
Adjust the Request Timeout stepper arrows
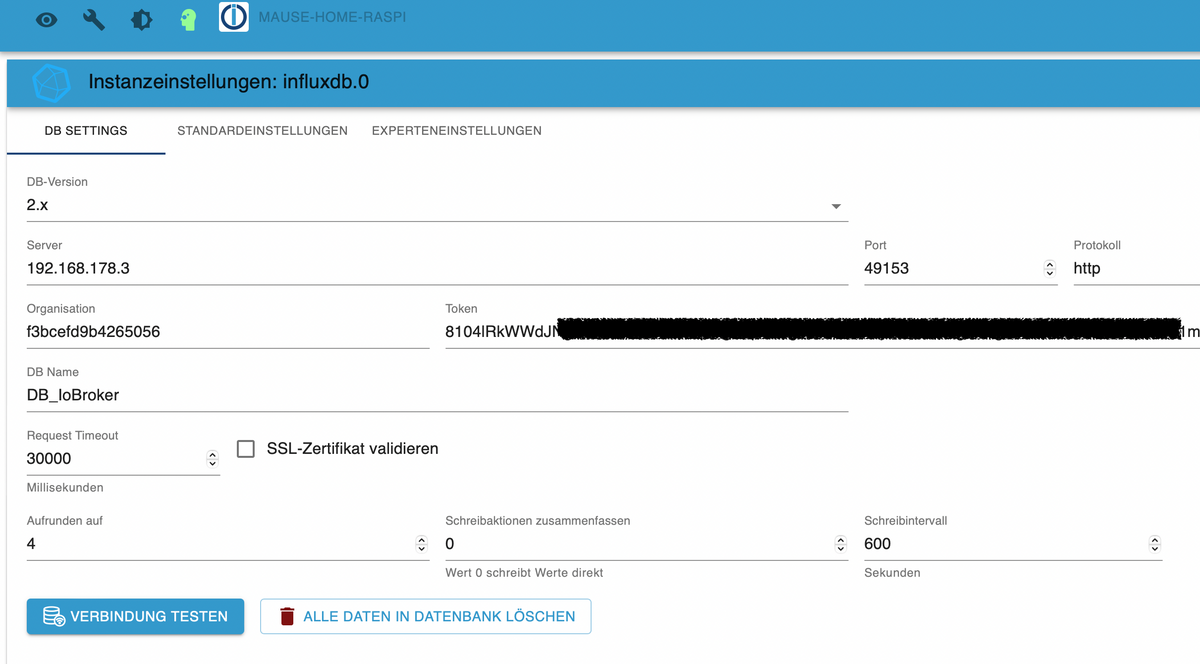click(212, 458)
